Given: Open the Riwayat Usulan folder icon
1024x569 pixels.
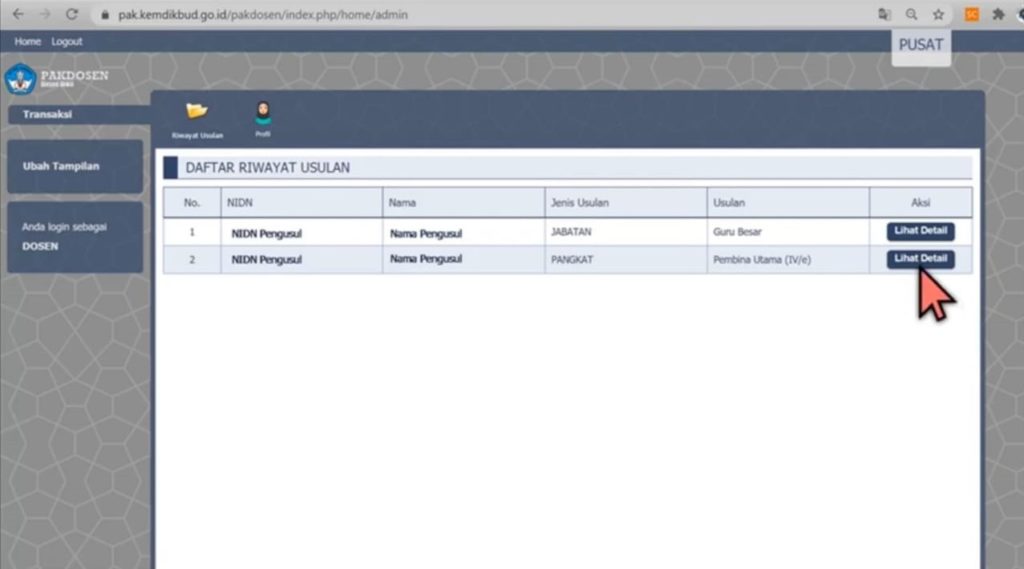Looking at the screenshot, I should click(x=197, y=112).
